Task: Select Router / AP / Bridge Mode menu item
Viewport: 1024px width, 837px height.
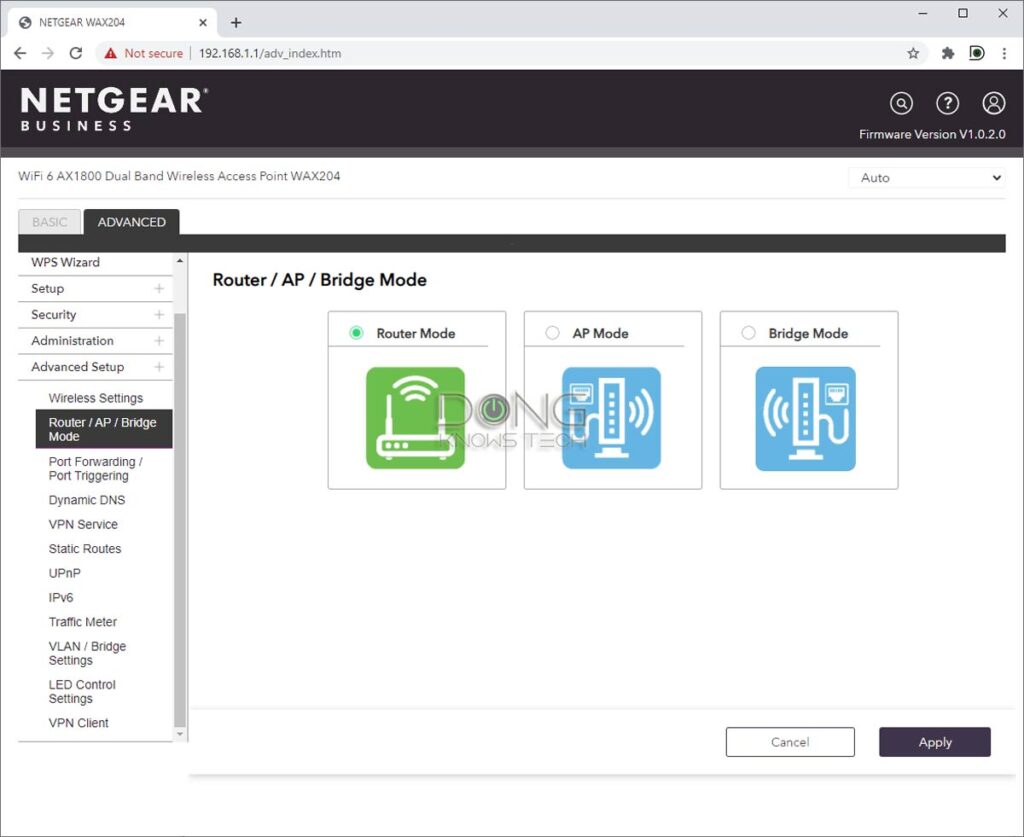Action: pos(104,429)
